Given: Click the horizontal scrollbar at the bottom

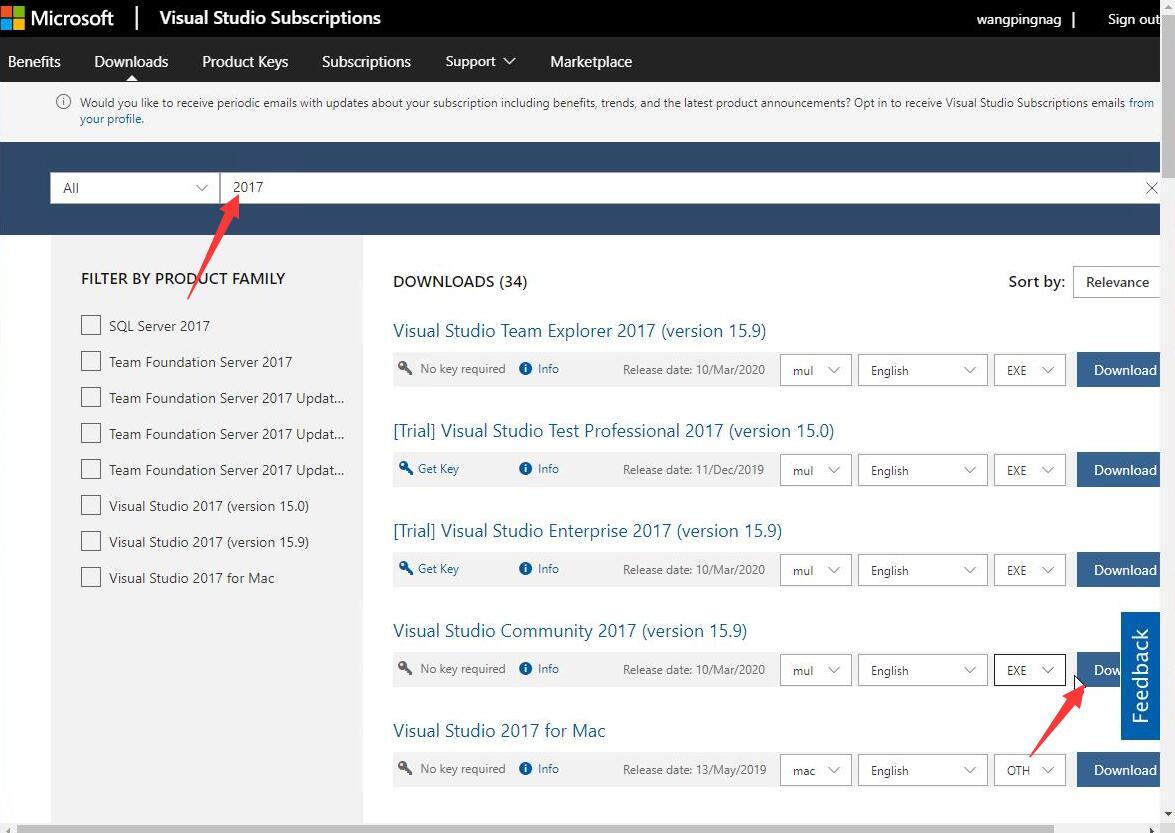Looking at the screenshot, I should [535, 829].
